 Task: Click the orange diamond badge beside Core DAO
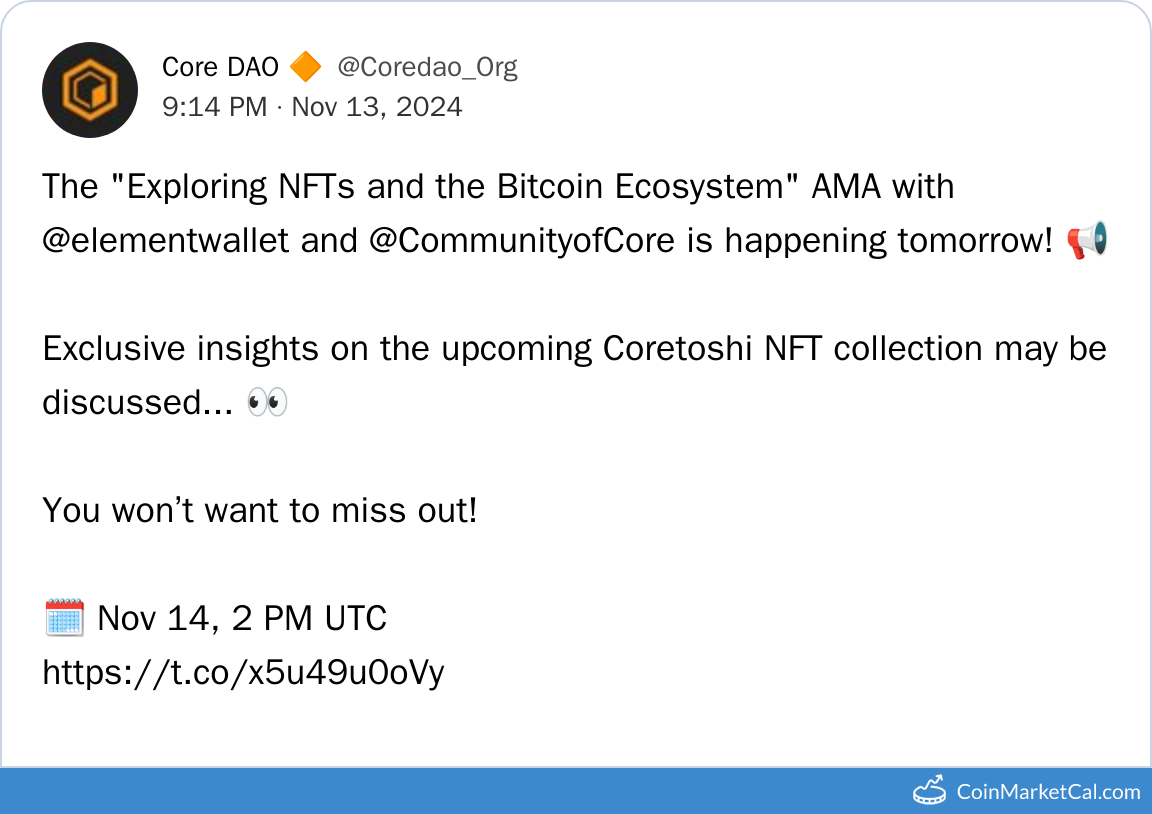pyautogui.click(x=305, y=67)
